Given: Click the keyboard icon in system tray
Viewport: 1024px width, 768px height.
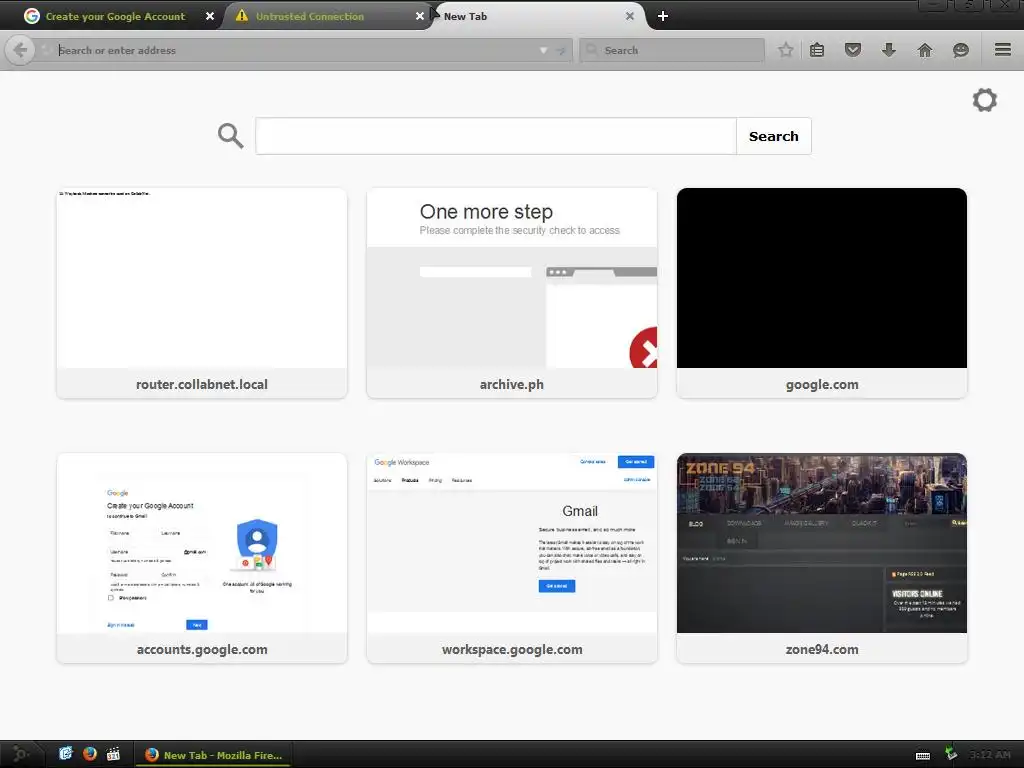Looking at the screenshot, I should click(x=923, y=756).
